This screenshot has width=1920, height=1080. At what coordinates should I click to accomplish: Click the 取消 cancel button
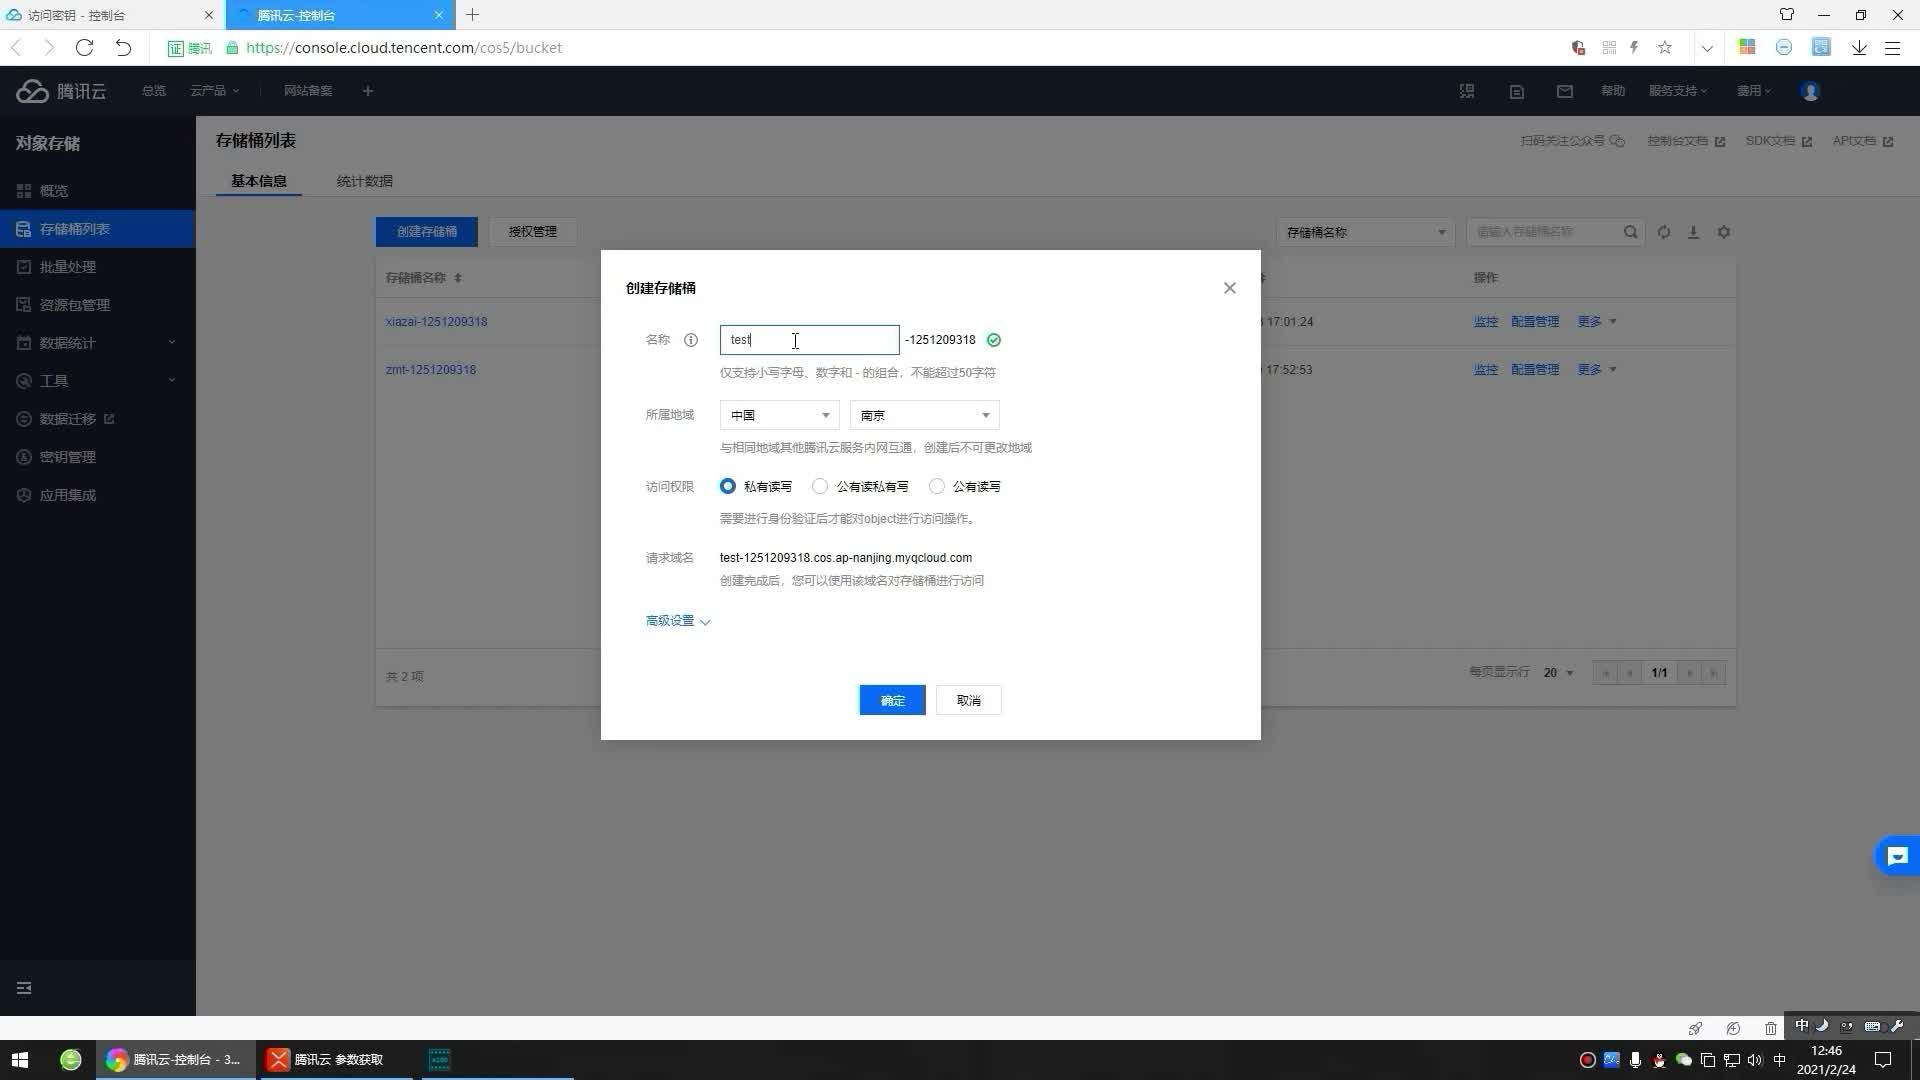[x=968, y=700]
